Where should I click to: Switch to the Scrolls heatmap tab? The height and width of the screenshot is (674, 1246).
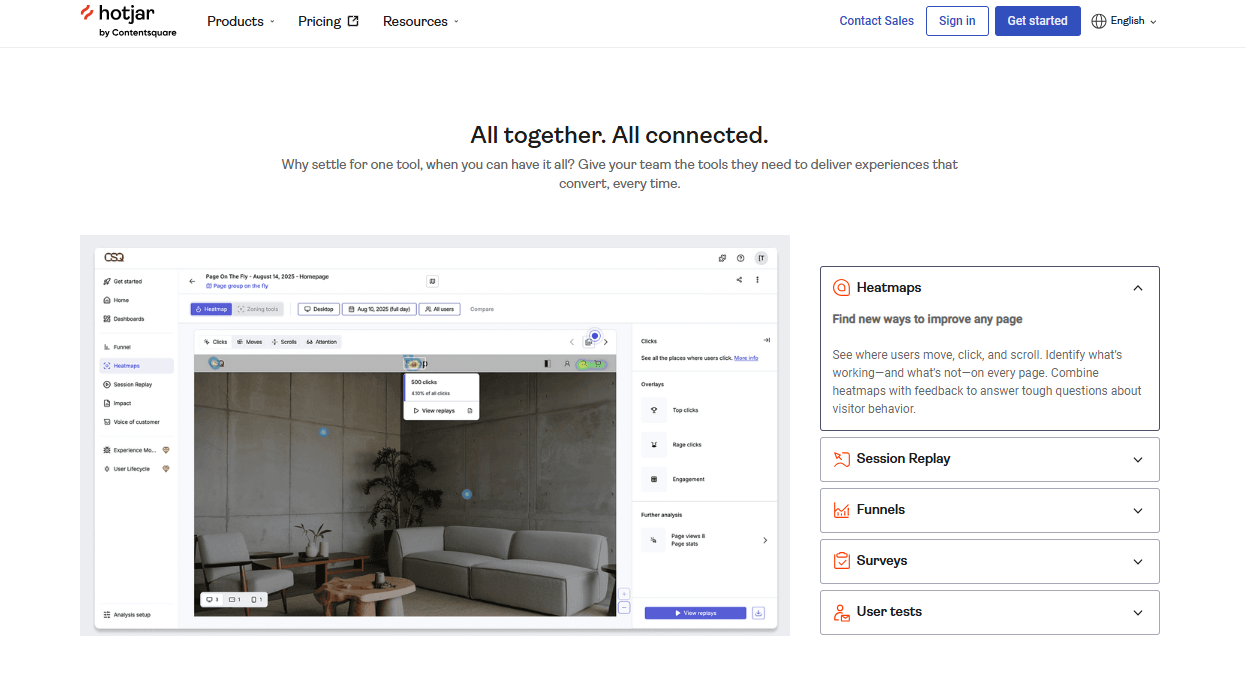(285, 342)
